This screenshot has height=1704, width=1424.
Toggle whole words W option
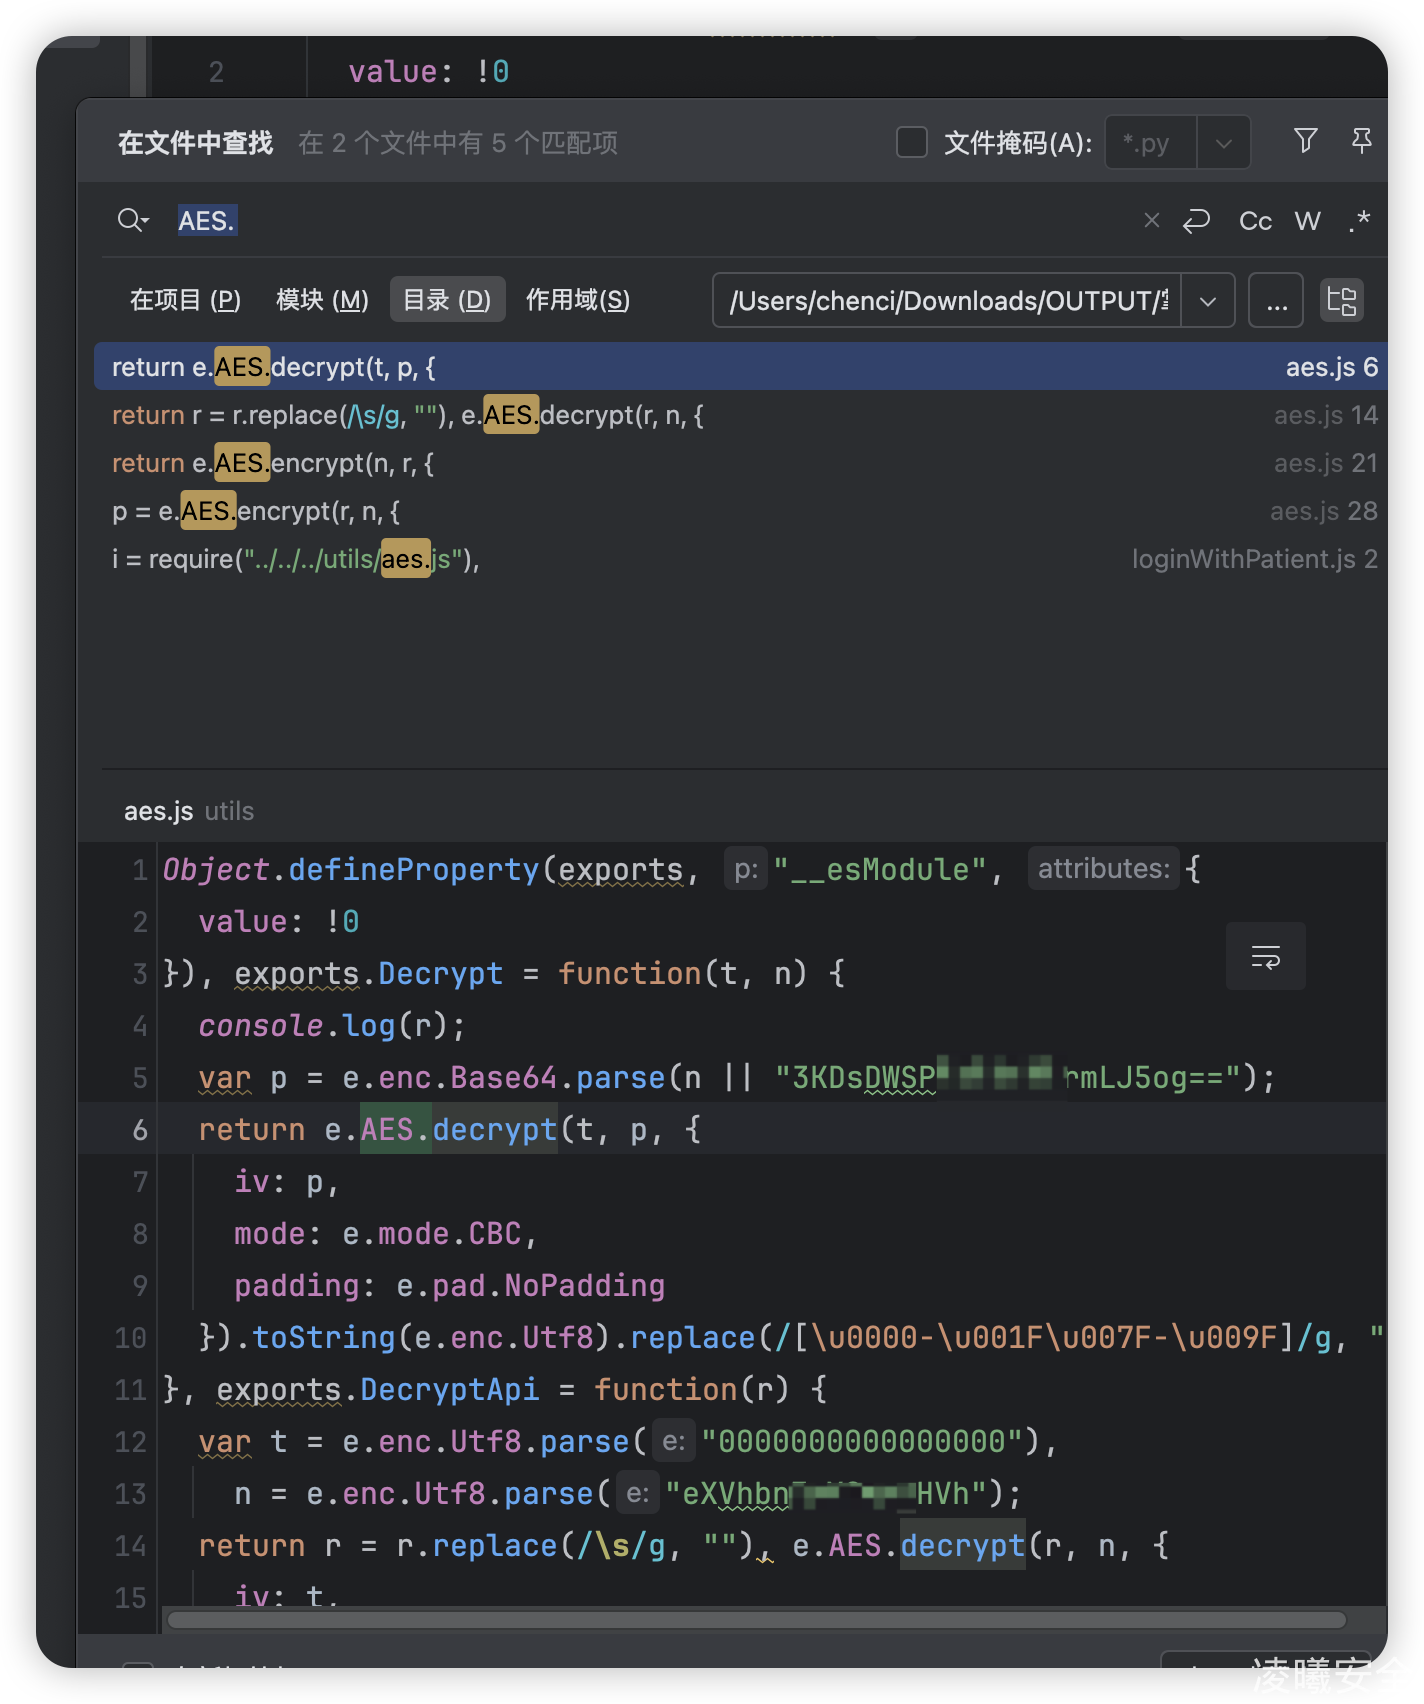tap(1307, 221)
